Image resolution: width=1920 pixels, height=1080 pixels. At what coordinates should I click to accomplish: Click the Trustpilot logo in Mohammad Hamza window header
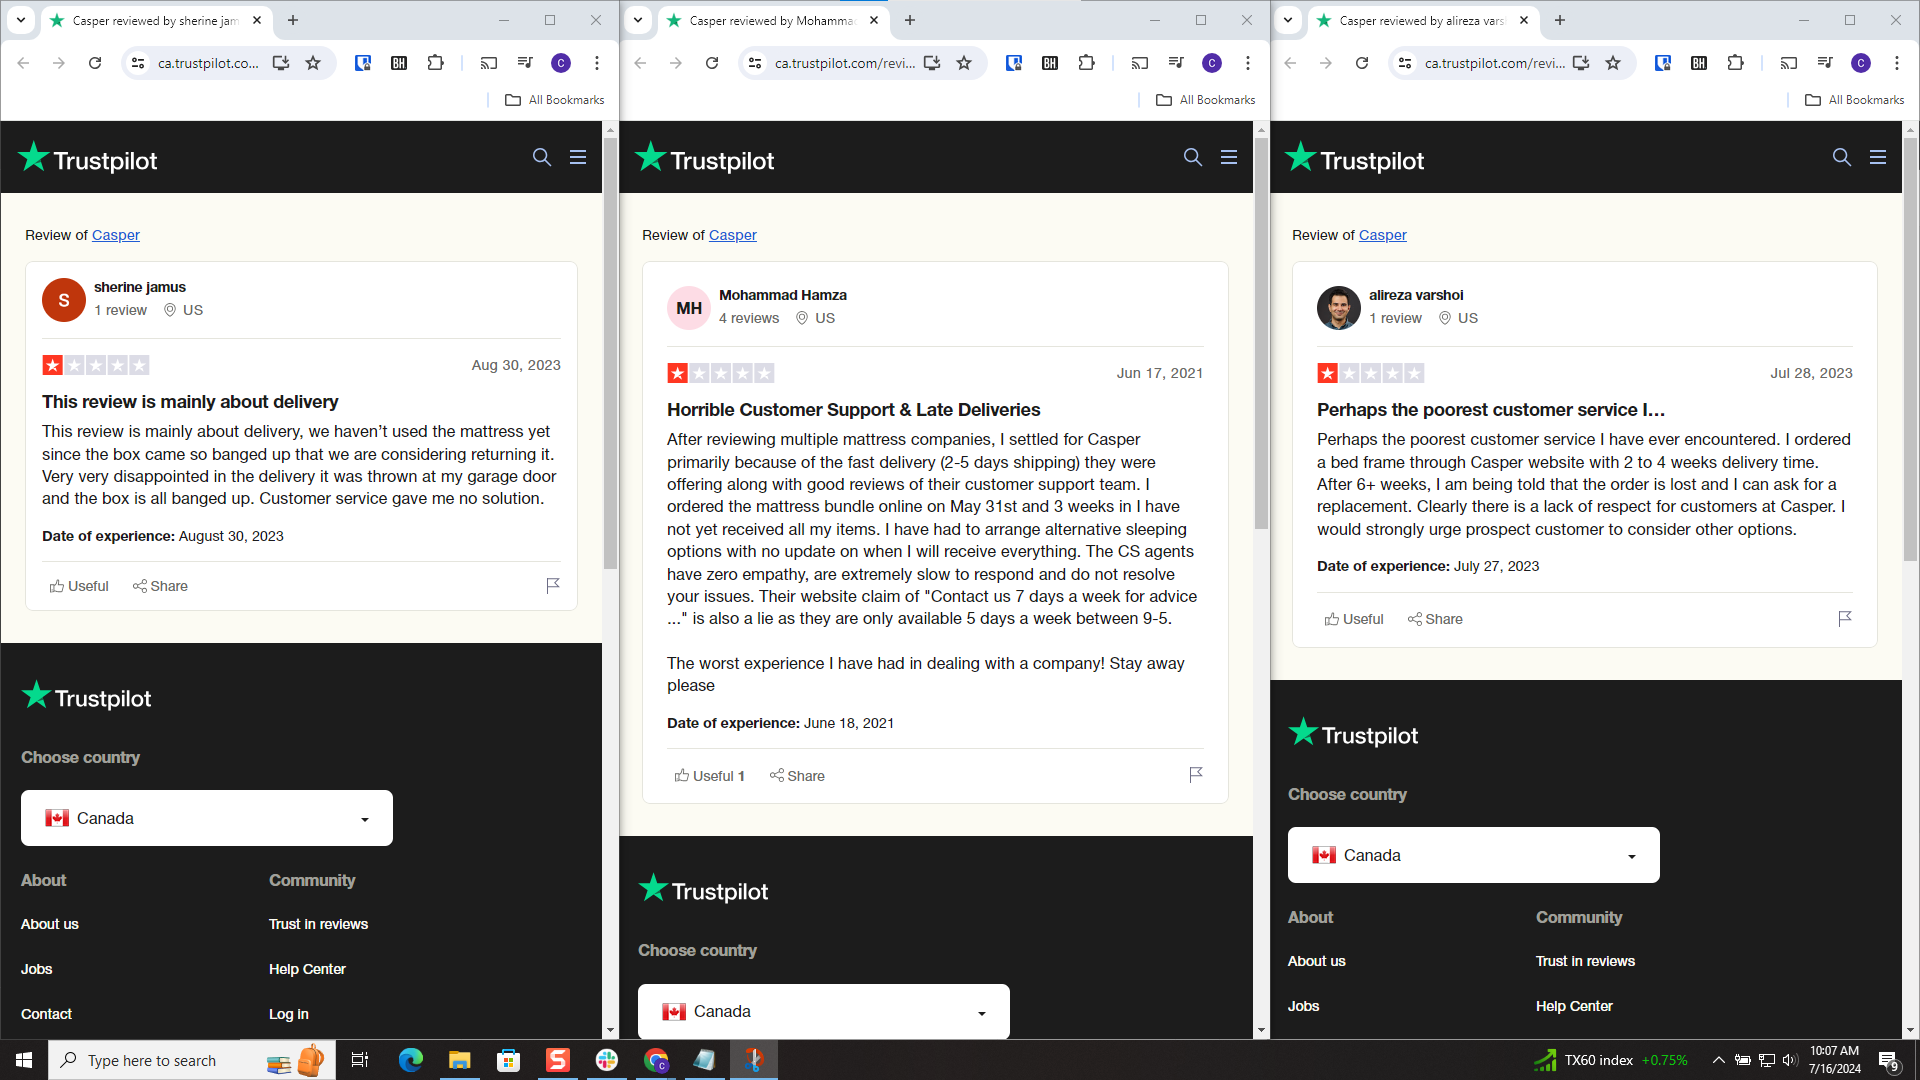pos(706,158)
